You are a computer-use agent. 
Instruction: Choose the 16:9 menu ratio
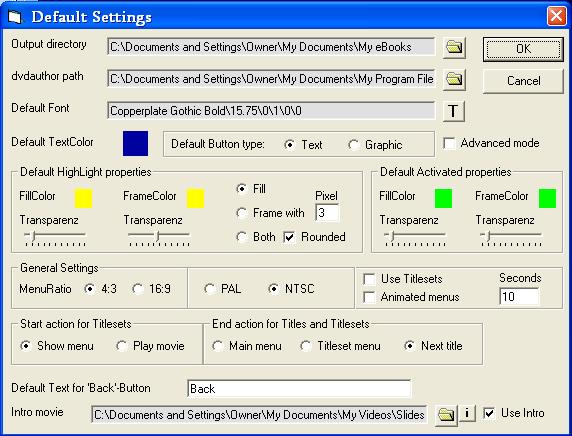coord(138,289)
